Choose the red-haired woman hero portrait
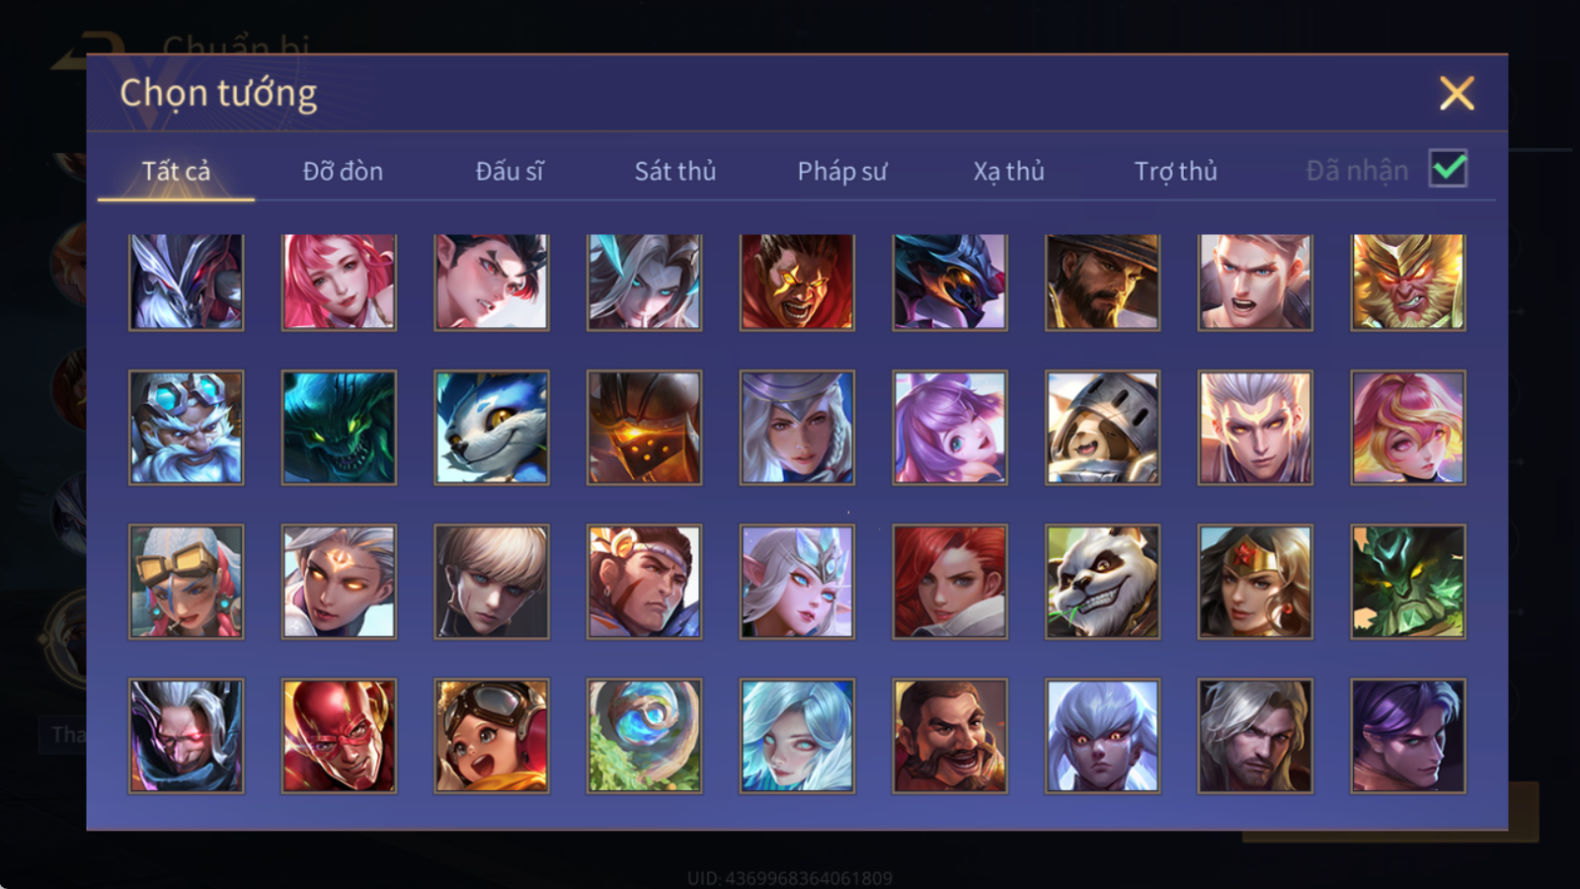This screenshot has width=1580, height=889. [x=949, y=582]
